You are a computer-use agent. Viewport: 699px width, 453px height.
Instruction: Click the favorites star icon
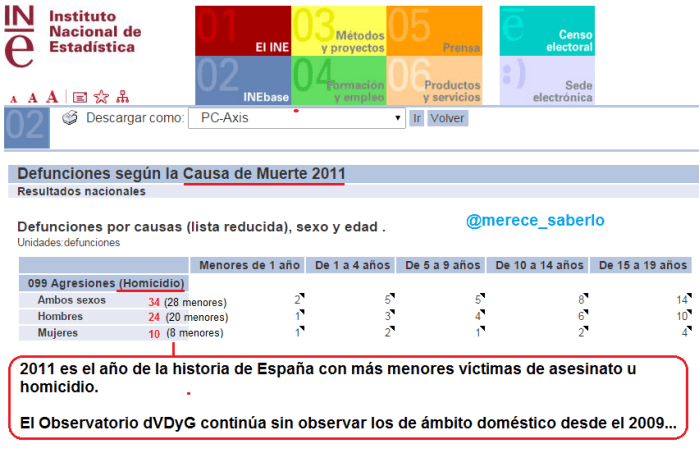[x=101, y=96]
